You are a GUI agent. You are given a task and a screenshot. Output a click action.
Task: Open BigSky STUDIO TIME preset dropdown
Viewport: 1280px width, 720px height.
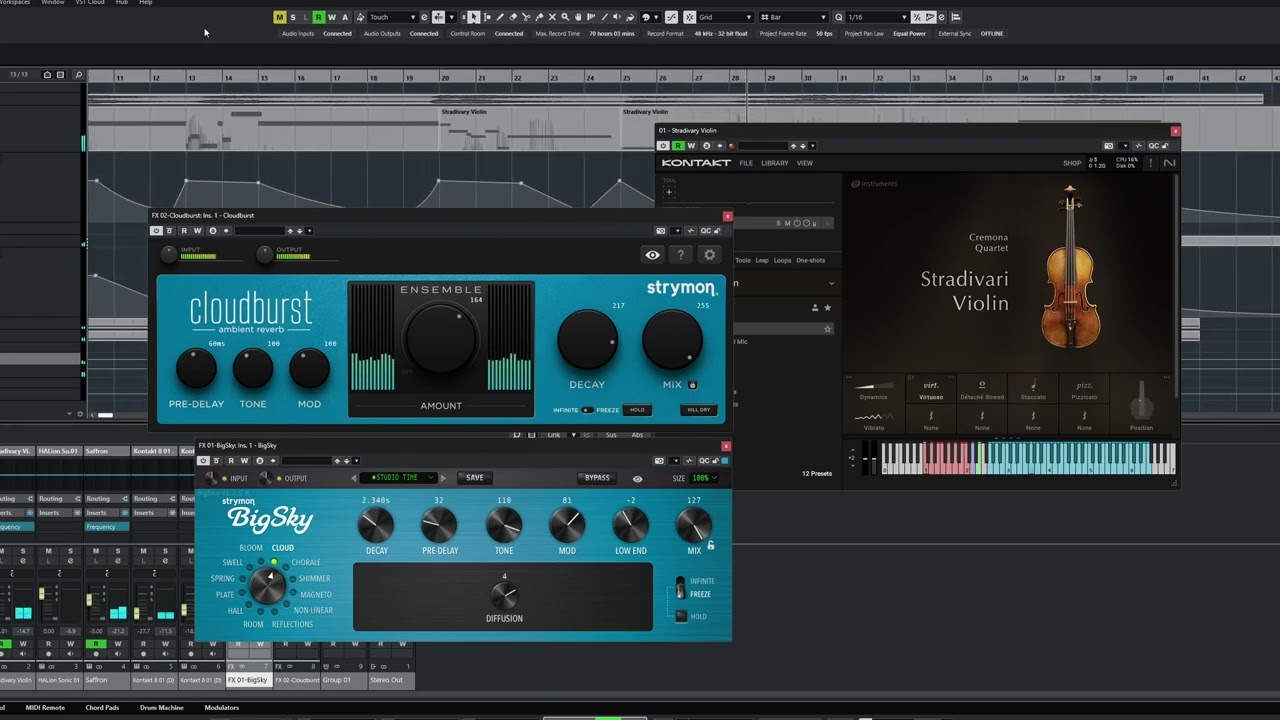pos(398,478)
